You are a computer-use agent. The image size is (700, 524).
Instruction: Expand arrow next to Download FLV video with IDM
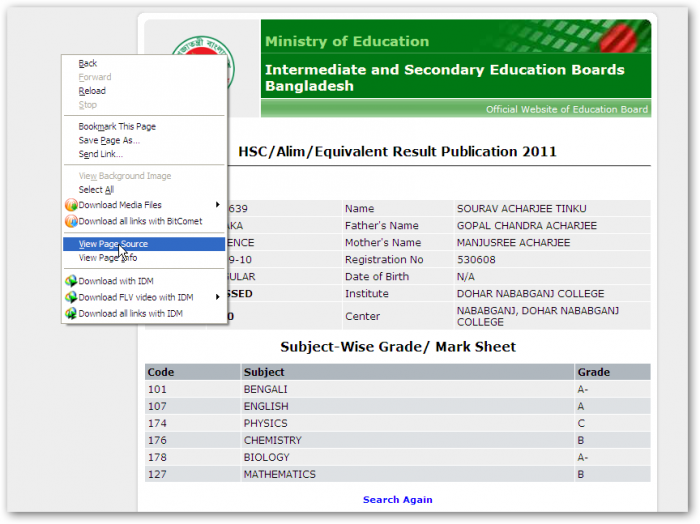(x=218, y=297)
